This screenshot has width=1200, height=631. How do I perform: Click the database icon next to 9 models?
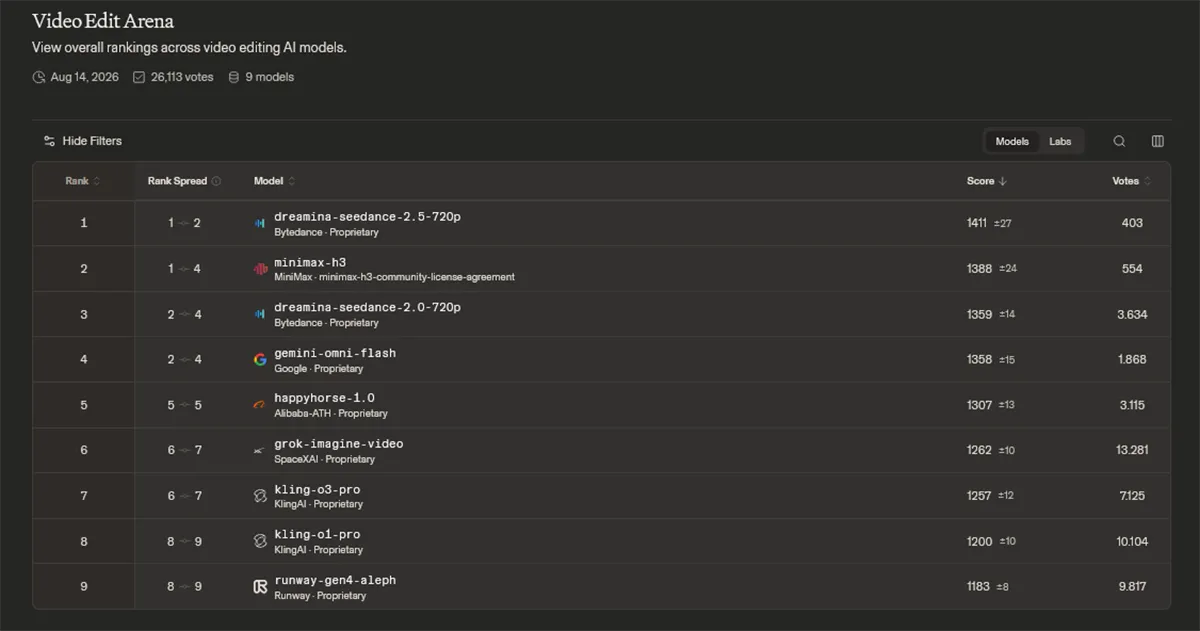coord(234,77)
